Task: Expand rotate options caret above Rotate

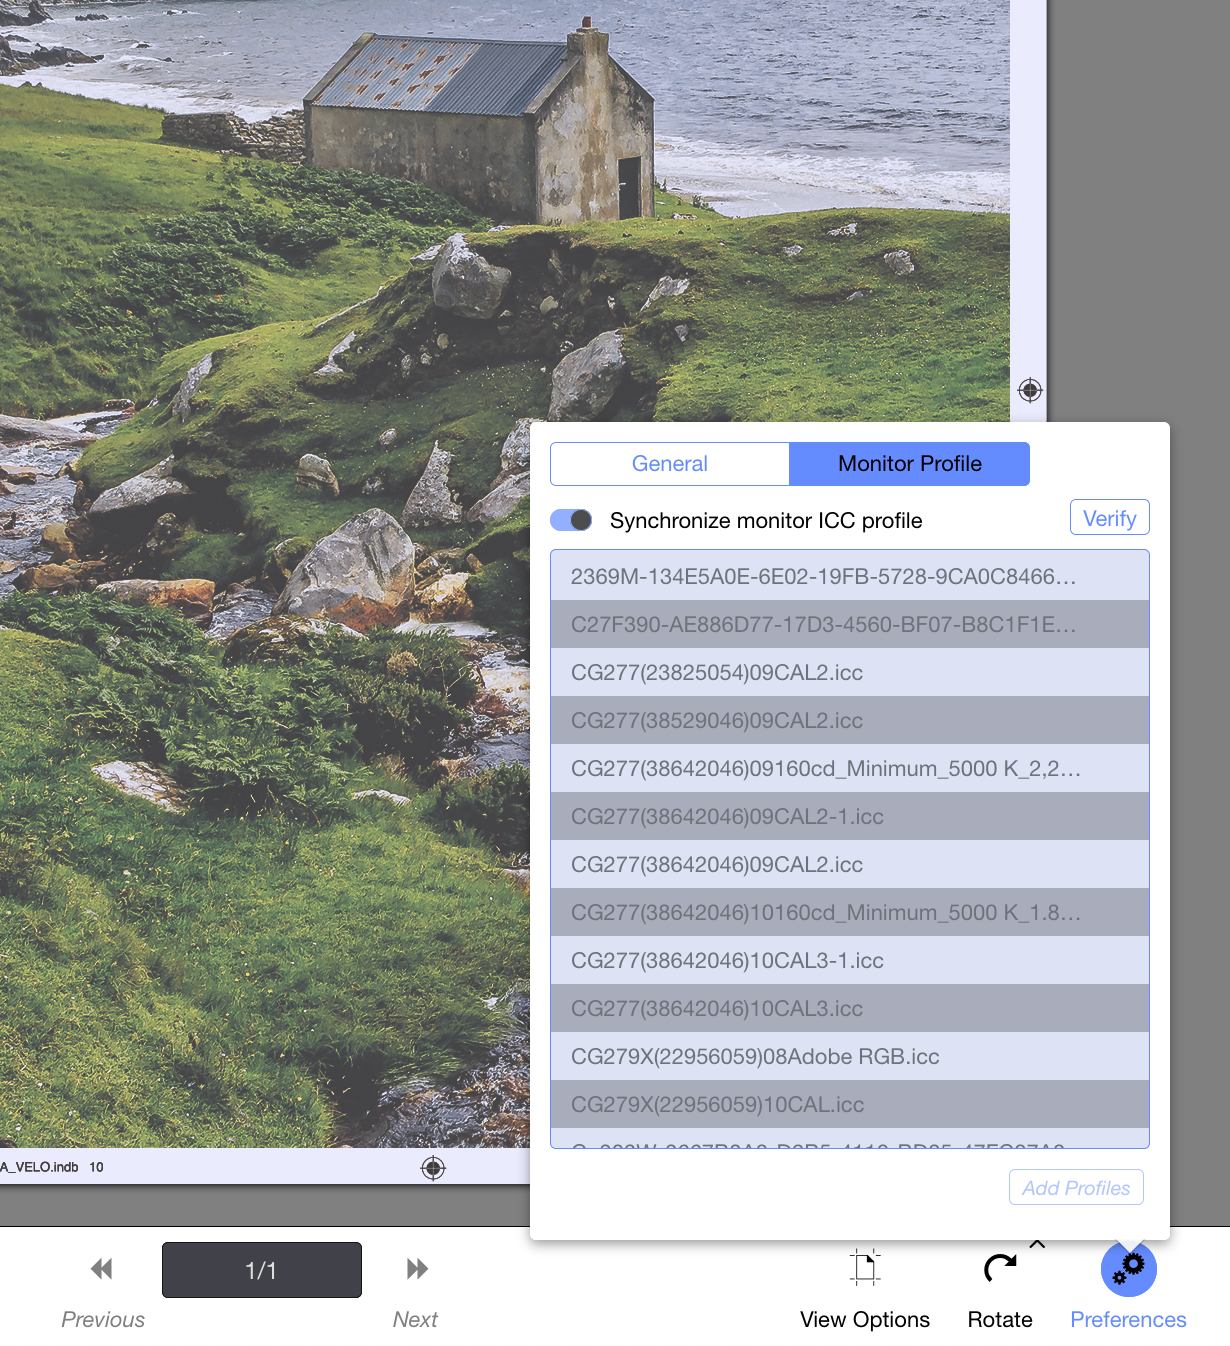Action: point(1037,1244)
